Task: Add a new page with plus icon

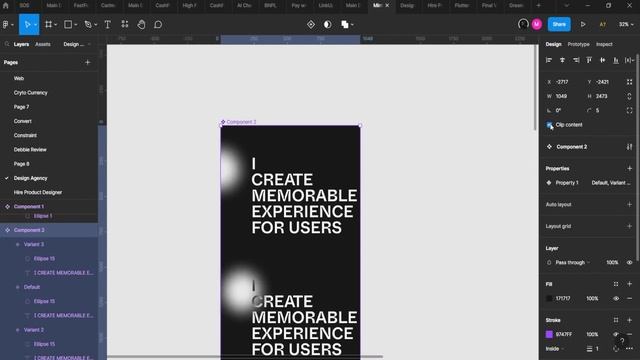Action: pyautogui.click(x=87, y=62)
